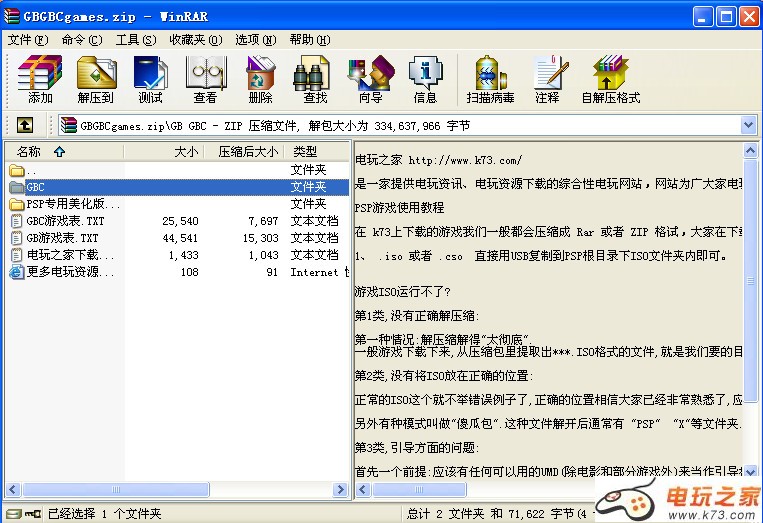763x523 pixels.
Task: Open the 文件 (File) menu
Action: click(x=27, y=39)
